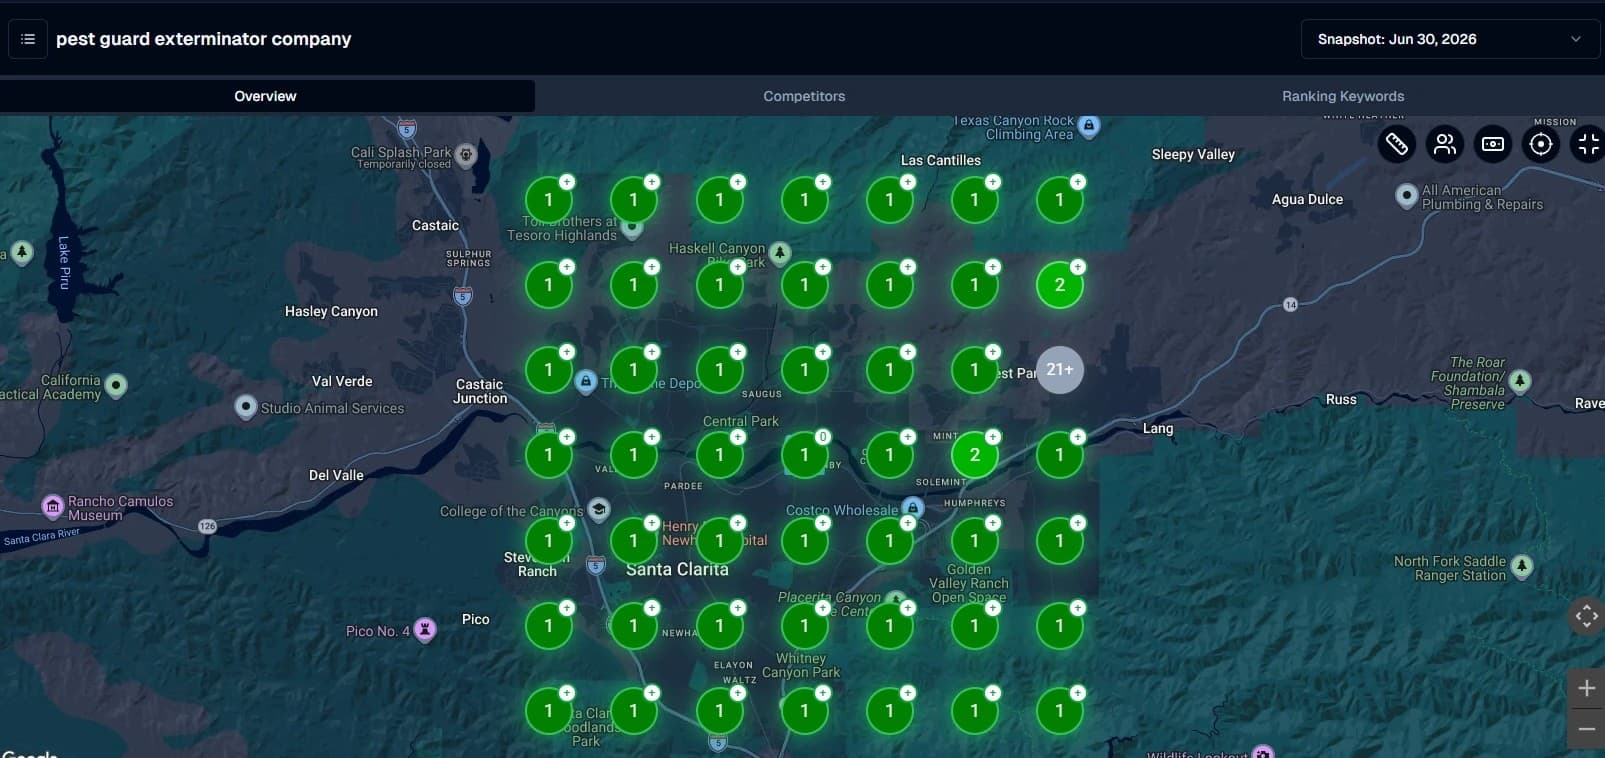
Task: Open the competitors people icon on the map
Action: click(1445, 144)
